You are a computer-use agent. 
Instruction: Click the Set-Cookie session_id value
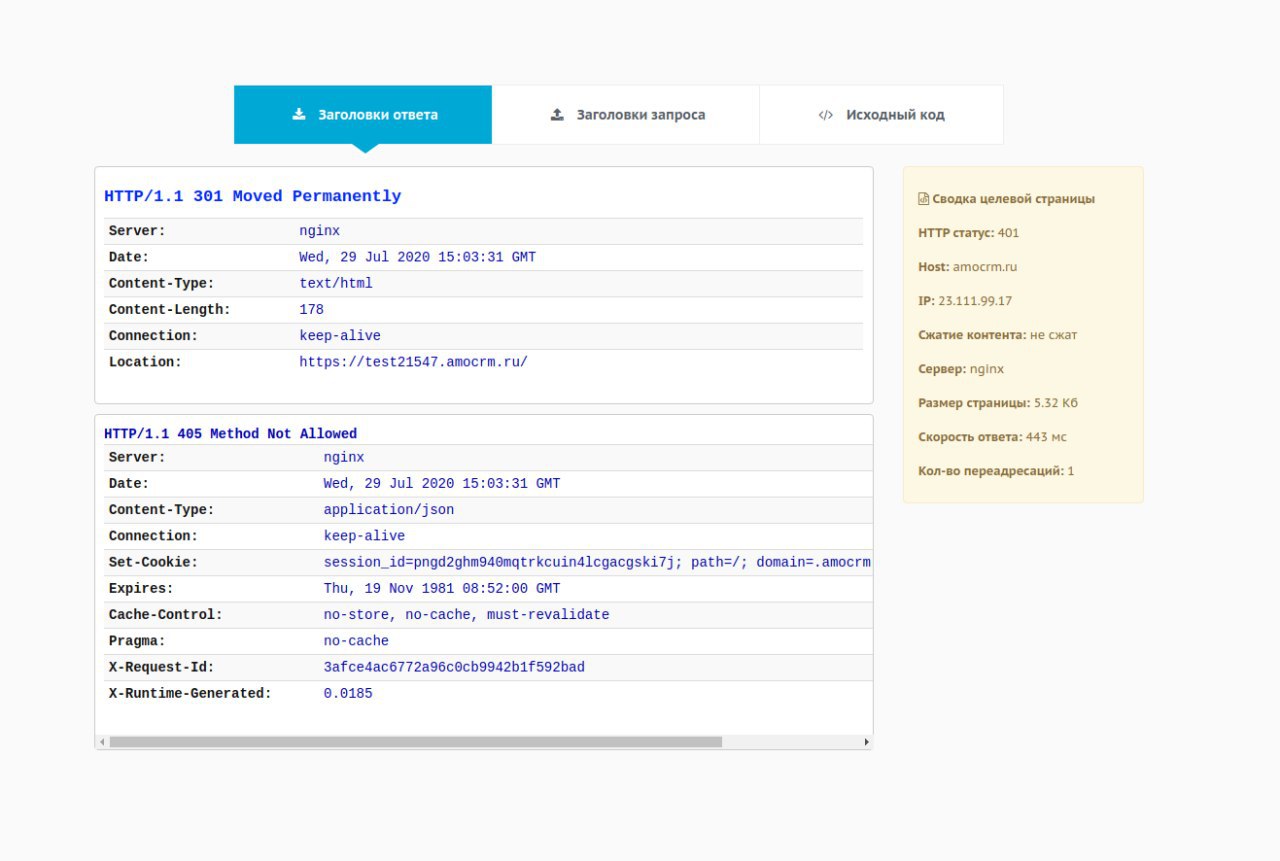click(597, 562)
